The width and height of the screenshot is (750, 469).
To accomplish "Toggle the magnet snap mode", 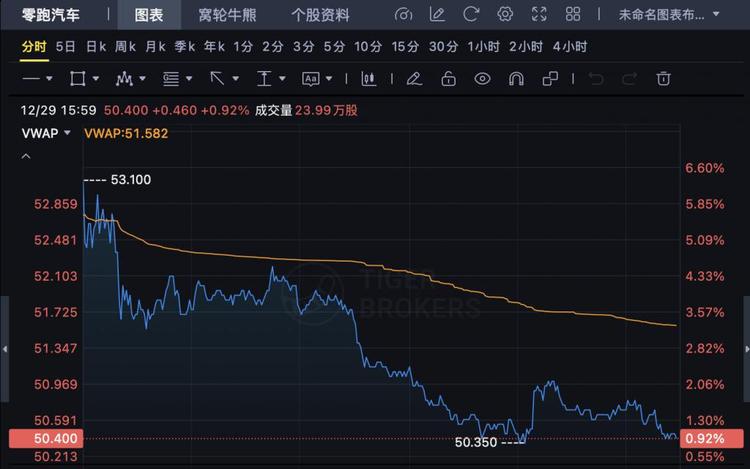I will point(516,78).
